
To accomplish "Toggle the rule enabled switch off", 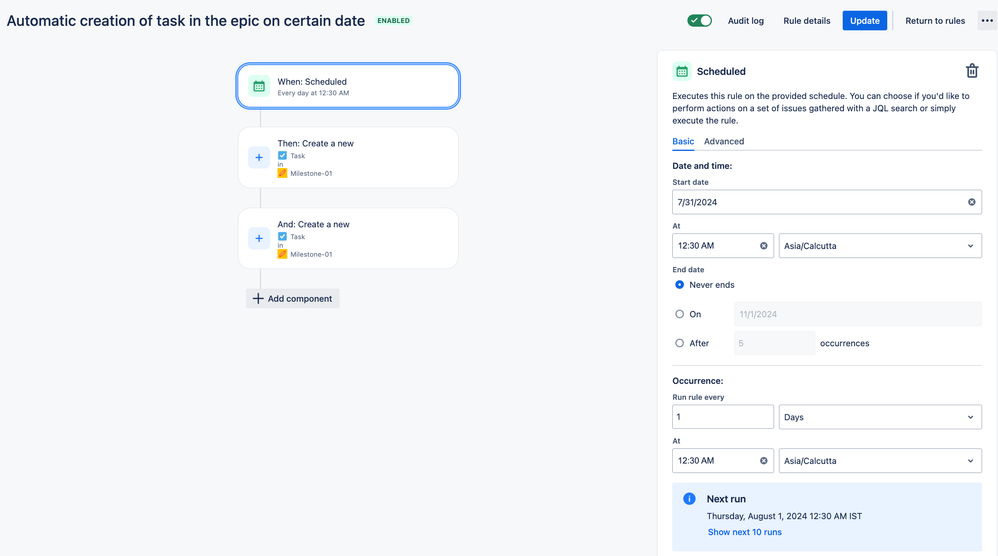I will coord(699,20).
